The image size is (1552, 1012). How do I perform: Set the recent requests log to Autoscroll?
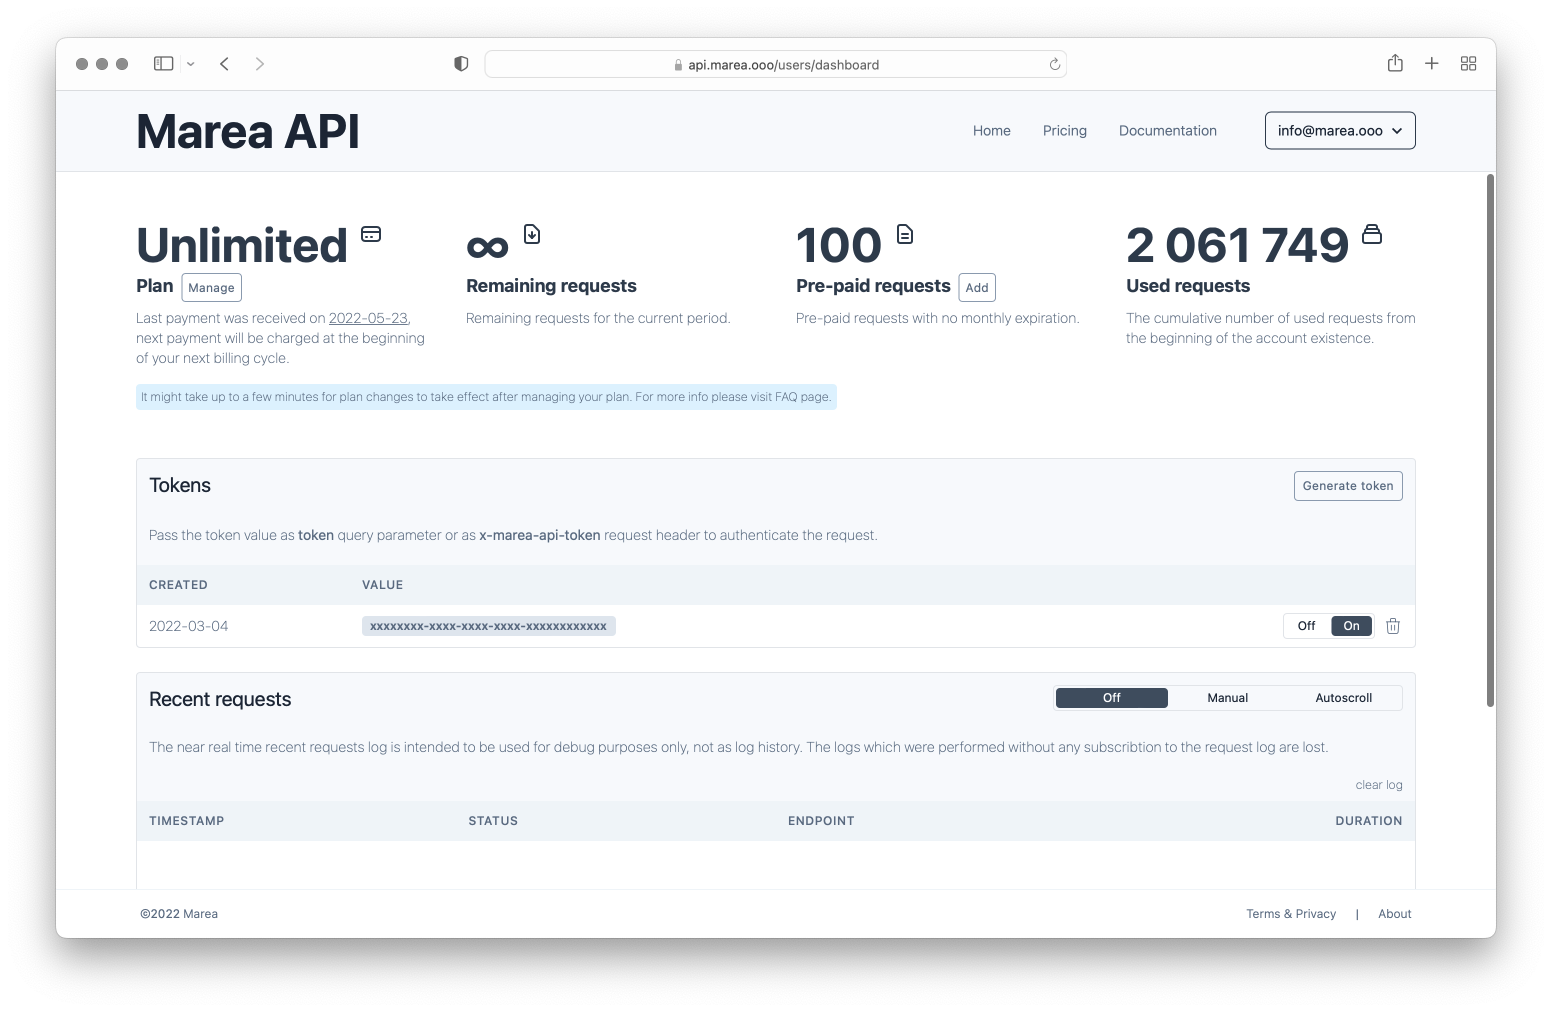pos(1343,698)
